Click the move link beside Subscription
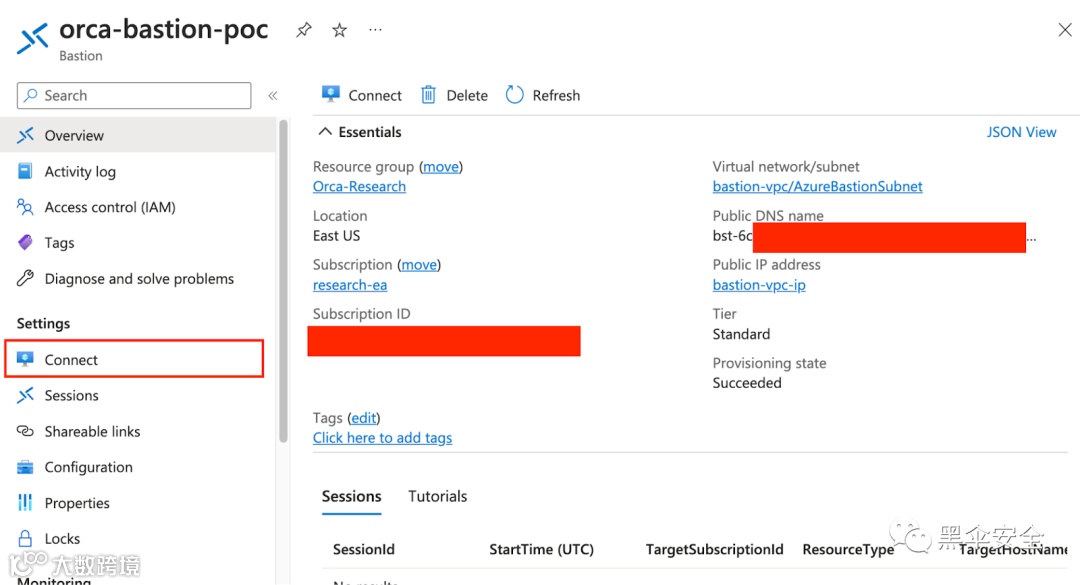 419,265
